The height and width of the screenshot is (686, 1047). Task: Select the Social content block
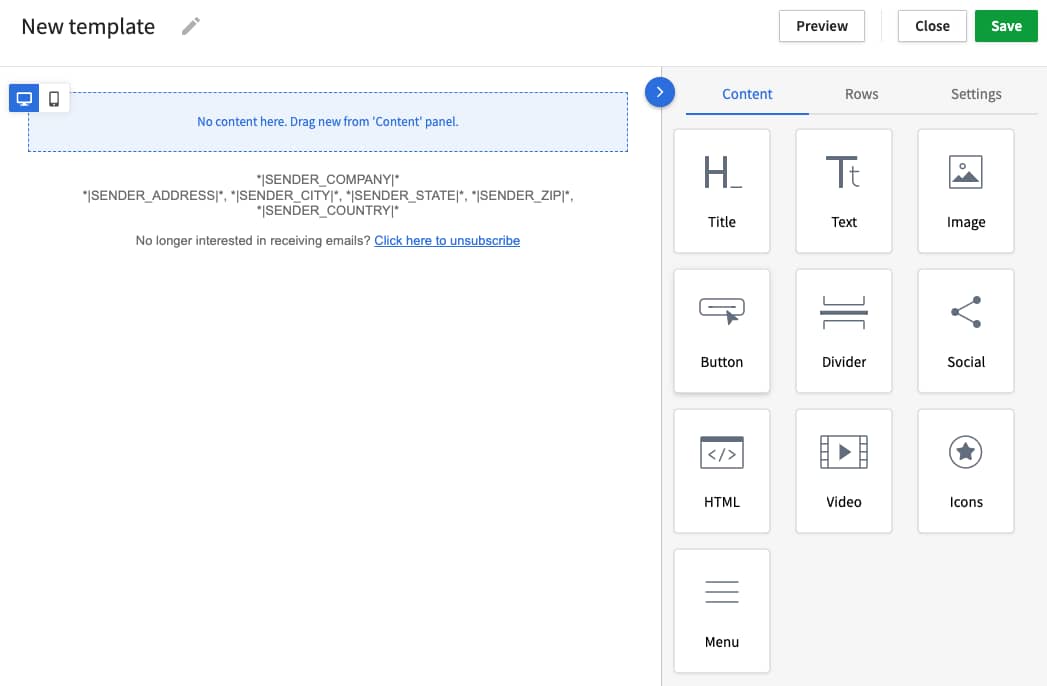point(965,331)
